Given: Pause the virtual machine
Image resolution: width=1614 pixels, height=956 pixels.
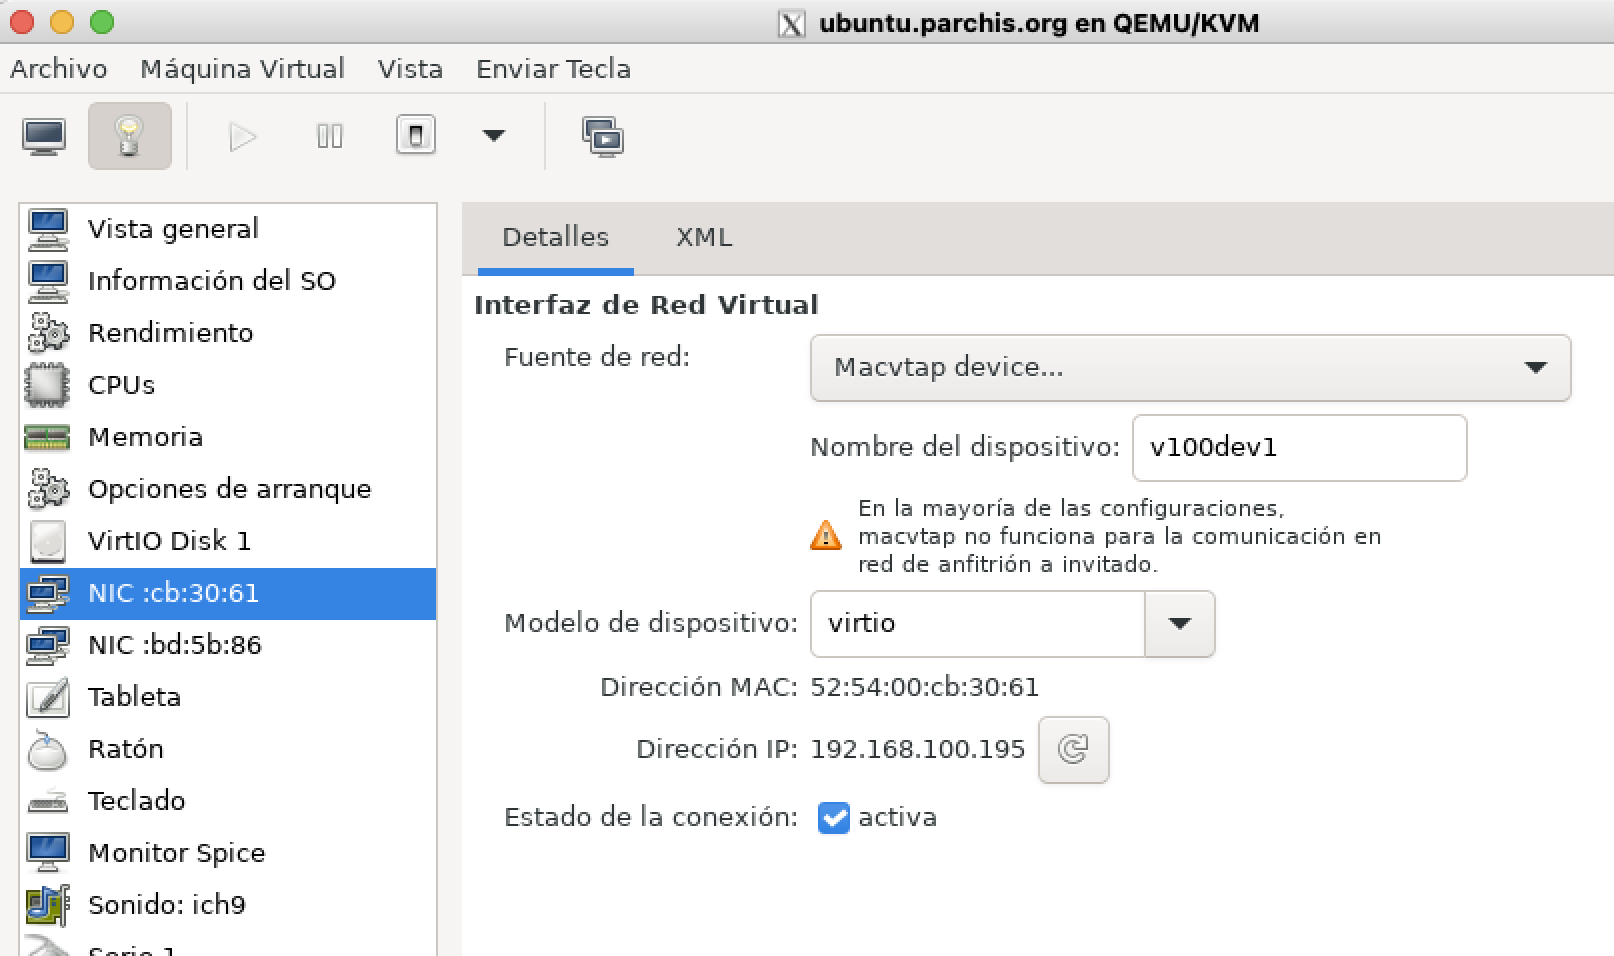Looking at the screenshot, I should tap(329, 136).
